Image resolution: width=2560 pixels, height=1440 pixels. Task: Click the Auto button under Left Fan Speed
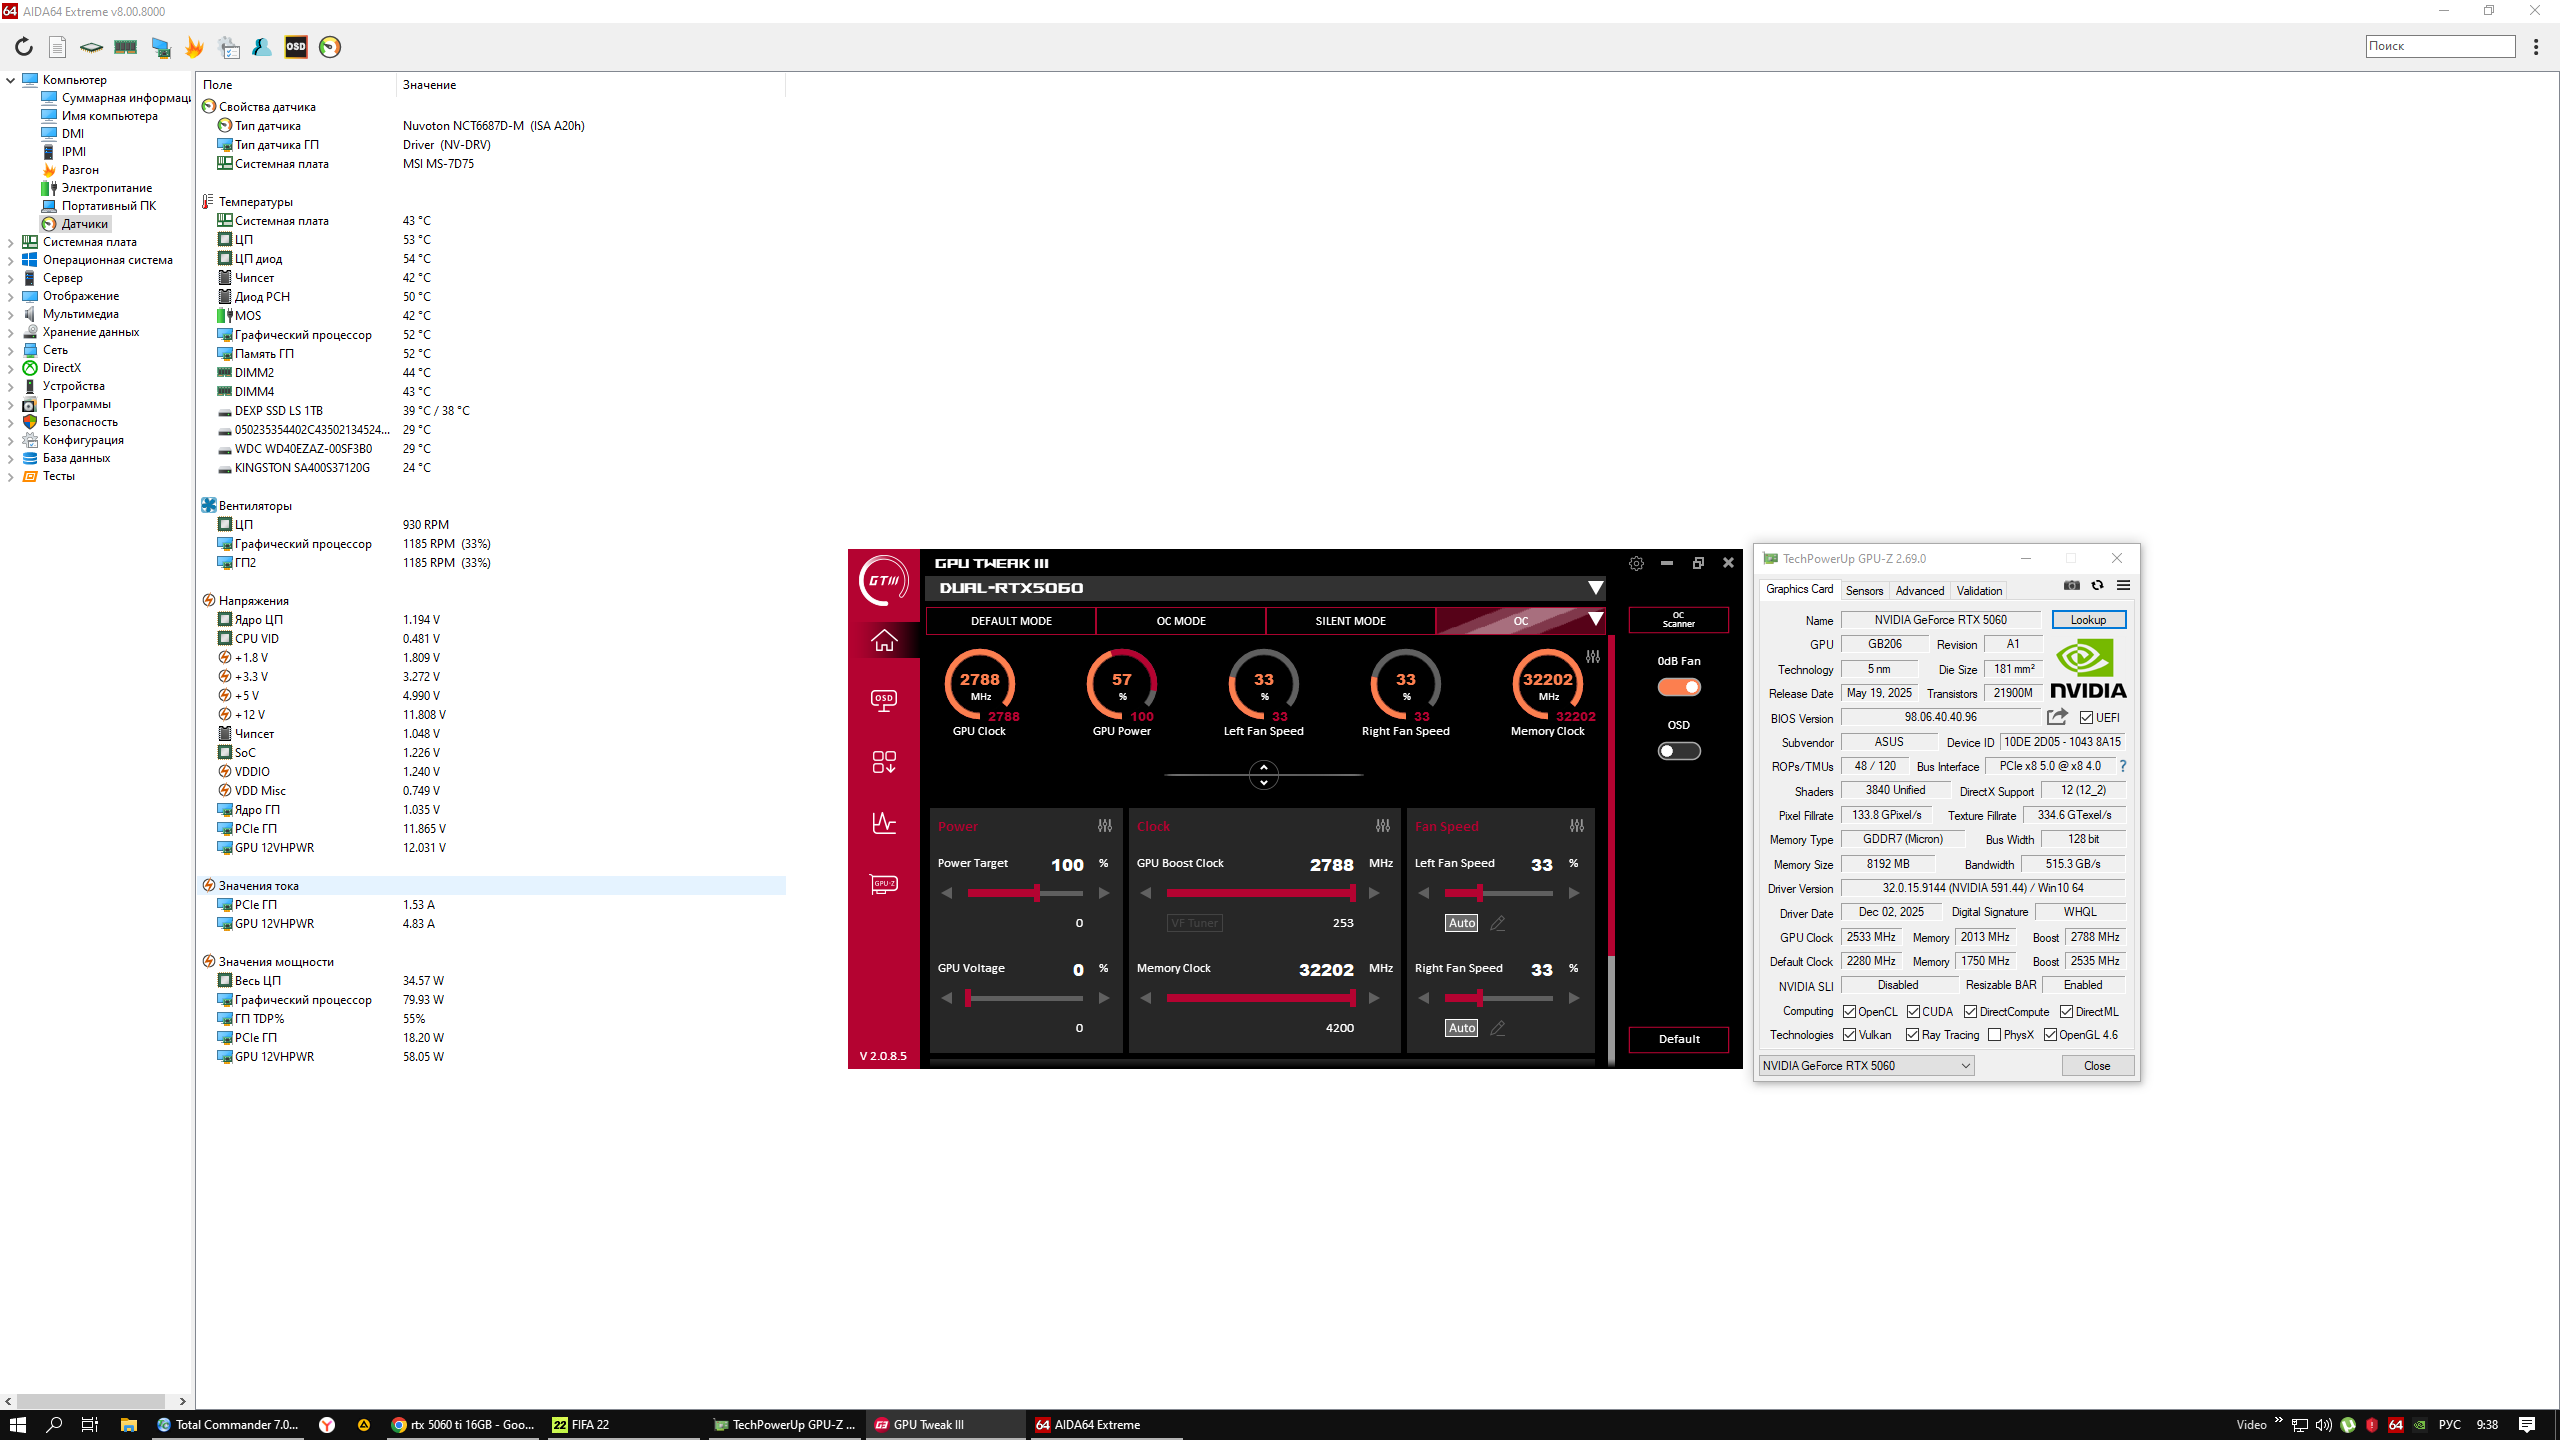pyautogui.click(x=1462, y=923)
